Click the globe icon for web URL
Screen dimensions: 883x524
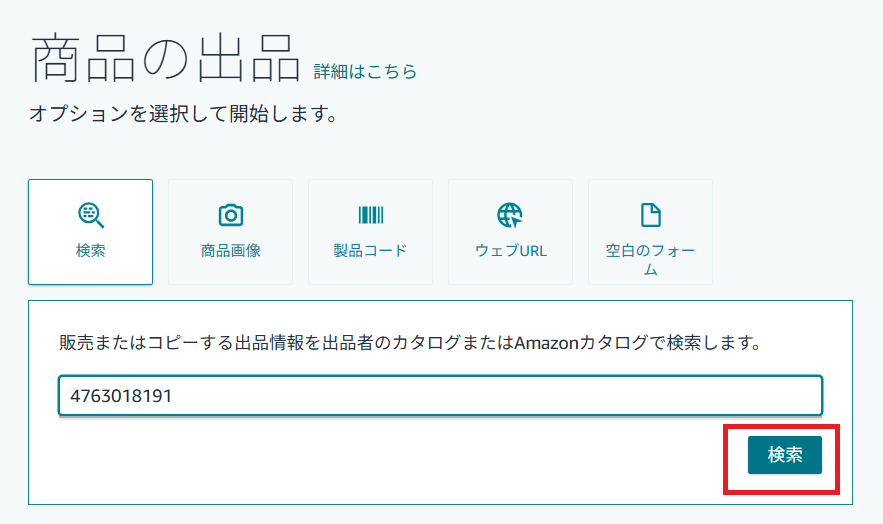tap(510, 214)
